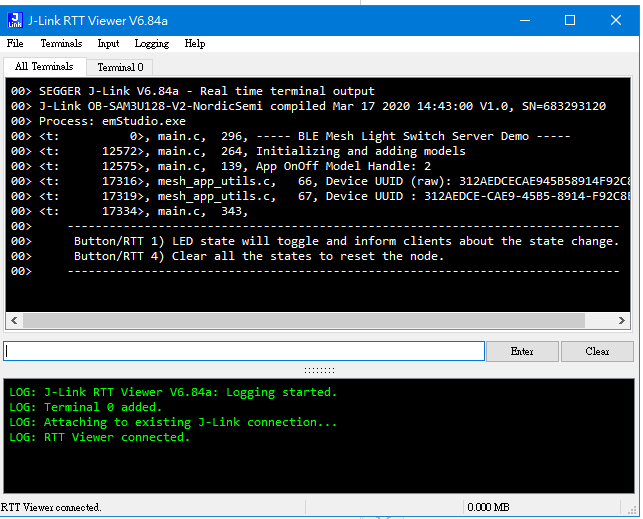Focus the RTT input text field

244,351
